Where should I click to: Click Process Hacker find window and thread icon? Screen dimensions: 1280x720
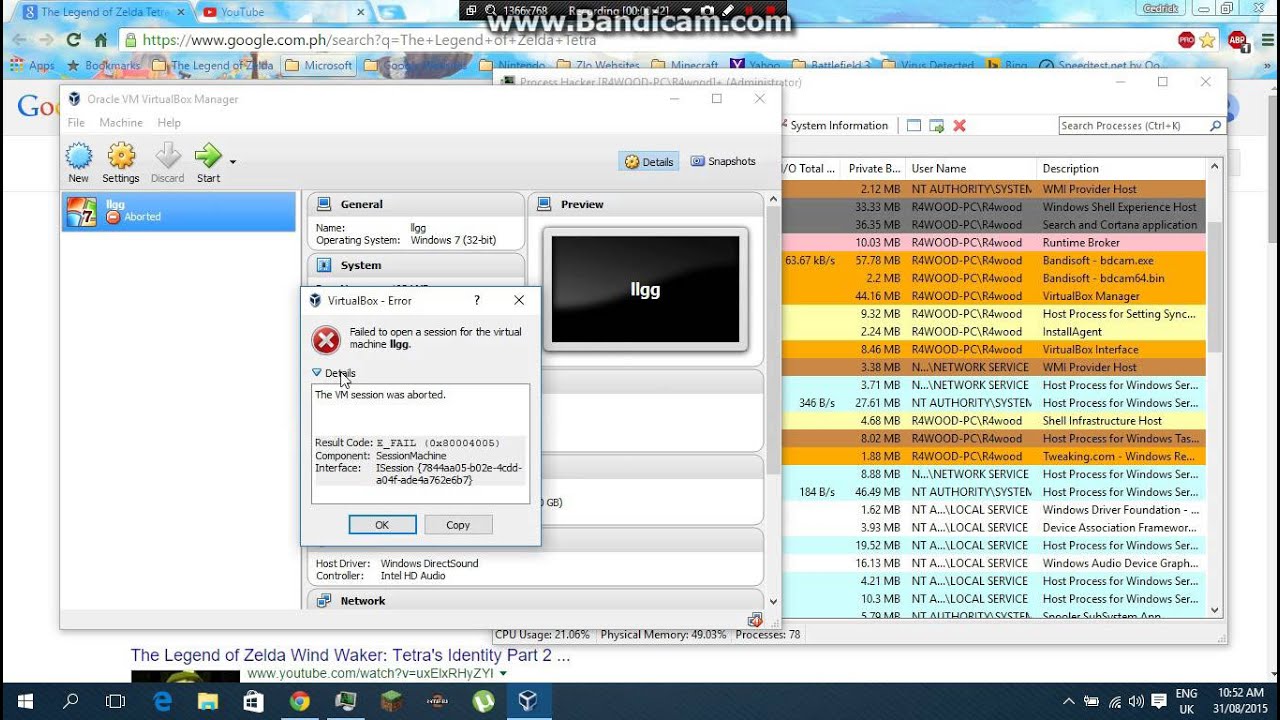click(936, 126)
